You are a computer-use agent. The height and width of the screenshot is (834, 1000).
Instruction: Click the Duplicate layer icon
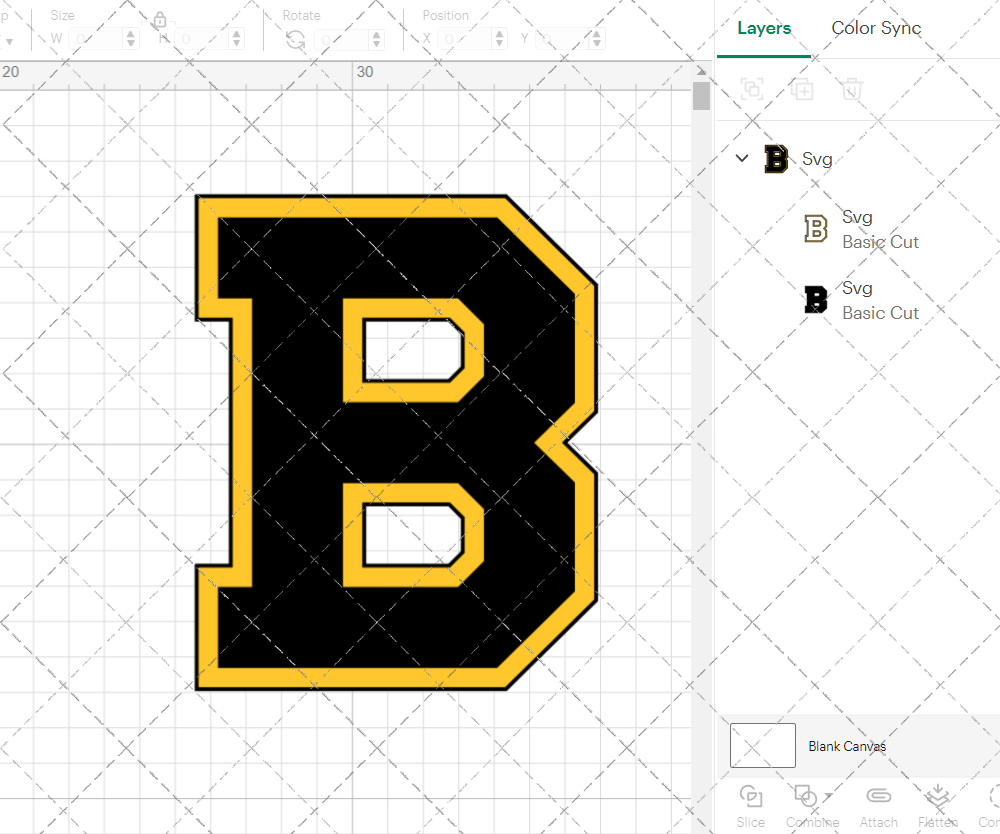[802, 89]
